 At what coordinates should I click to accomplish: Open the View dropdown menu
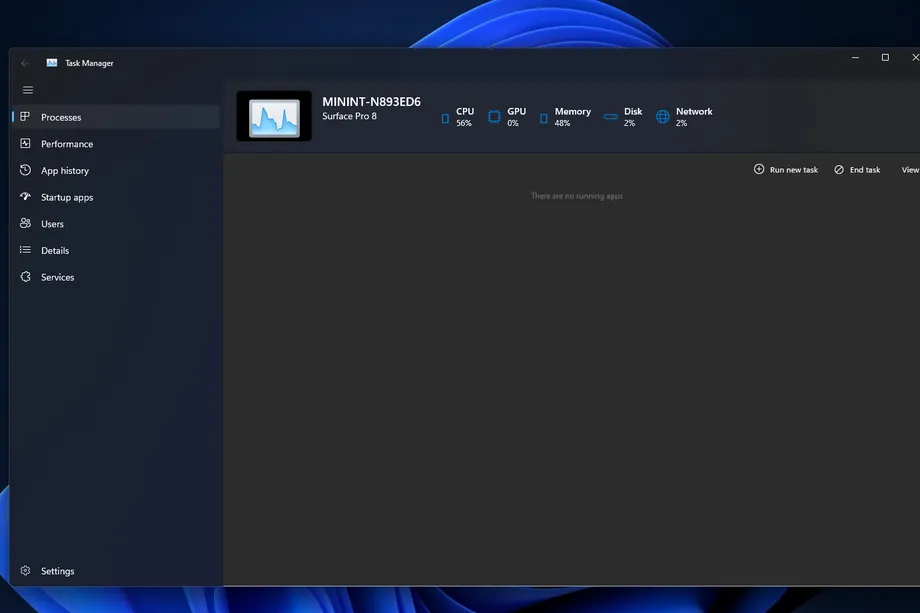908,169
